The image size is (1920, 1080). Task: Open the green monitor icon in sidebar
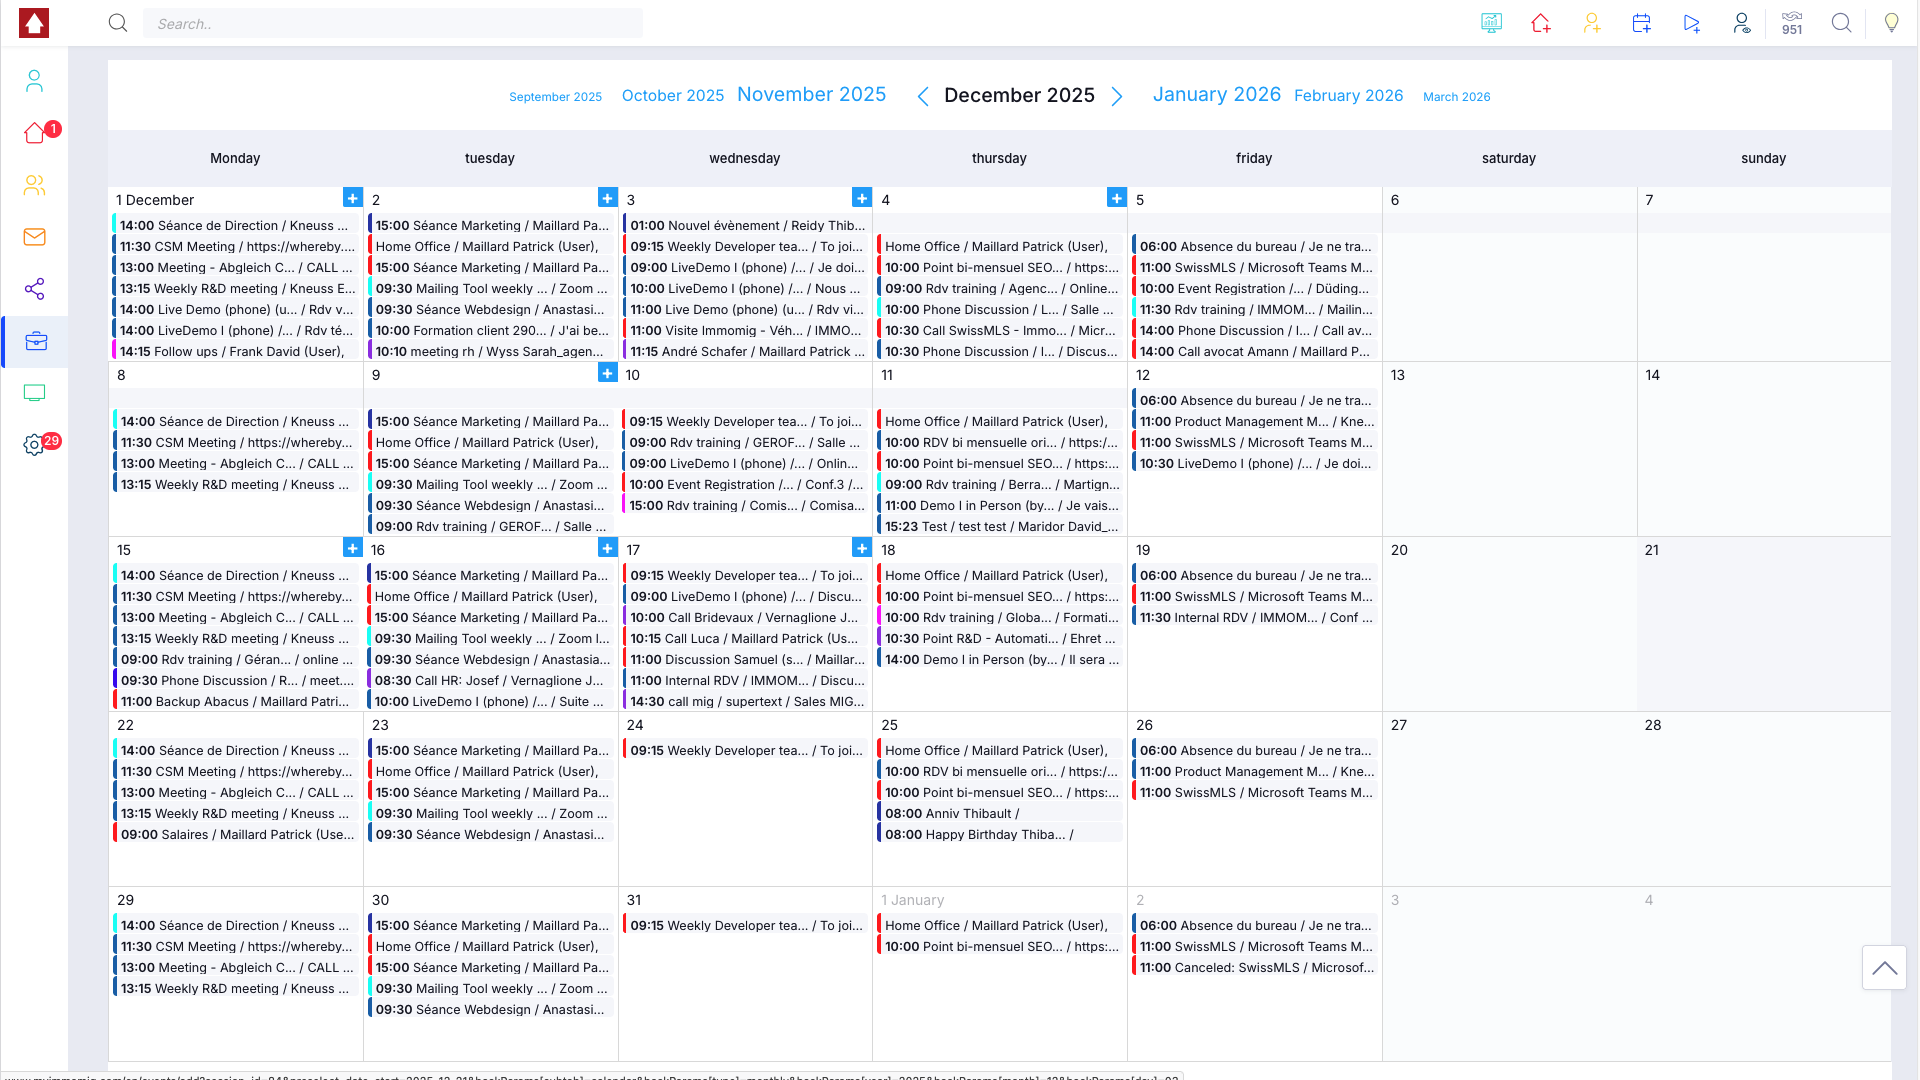pyautogui.click(x=34, y=393)
